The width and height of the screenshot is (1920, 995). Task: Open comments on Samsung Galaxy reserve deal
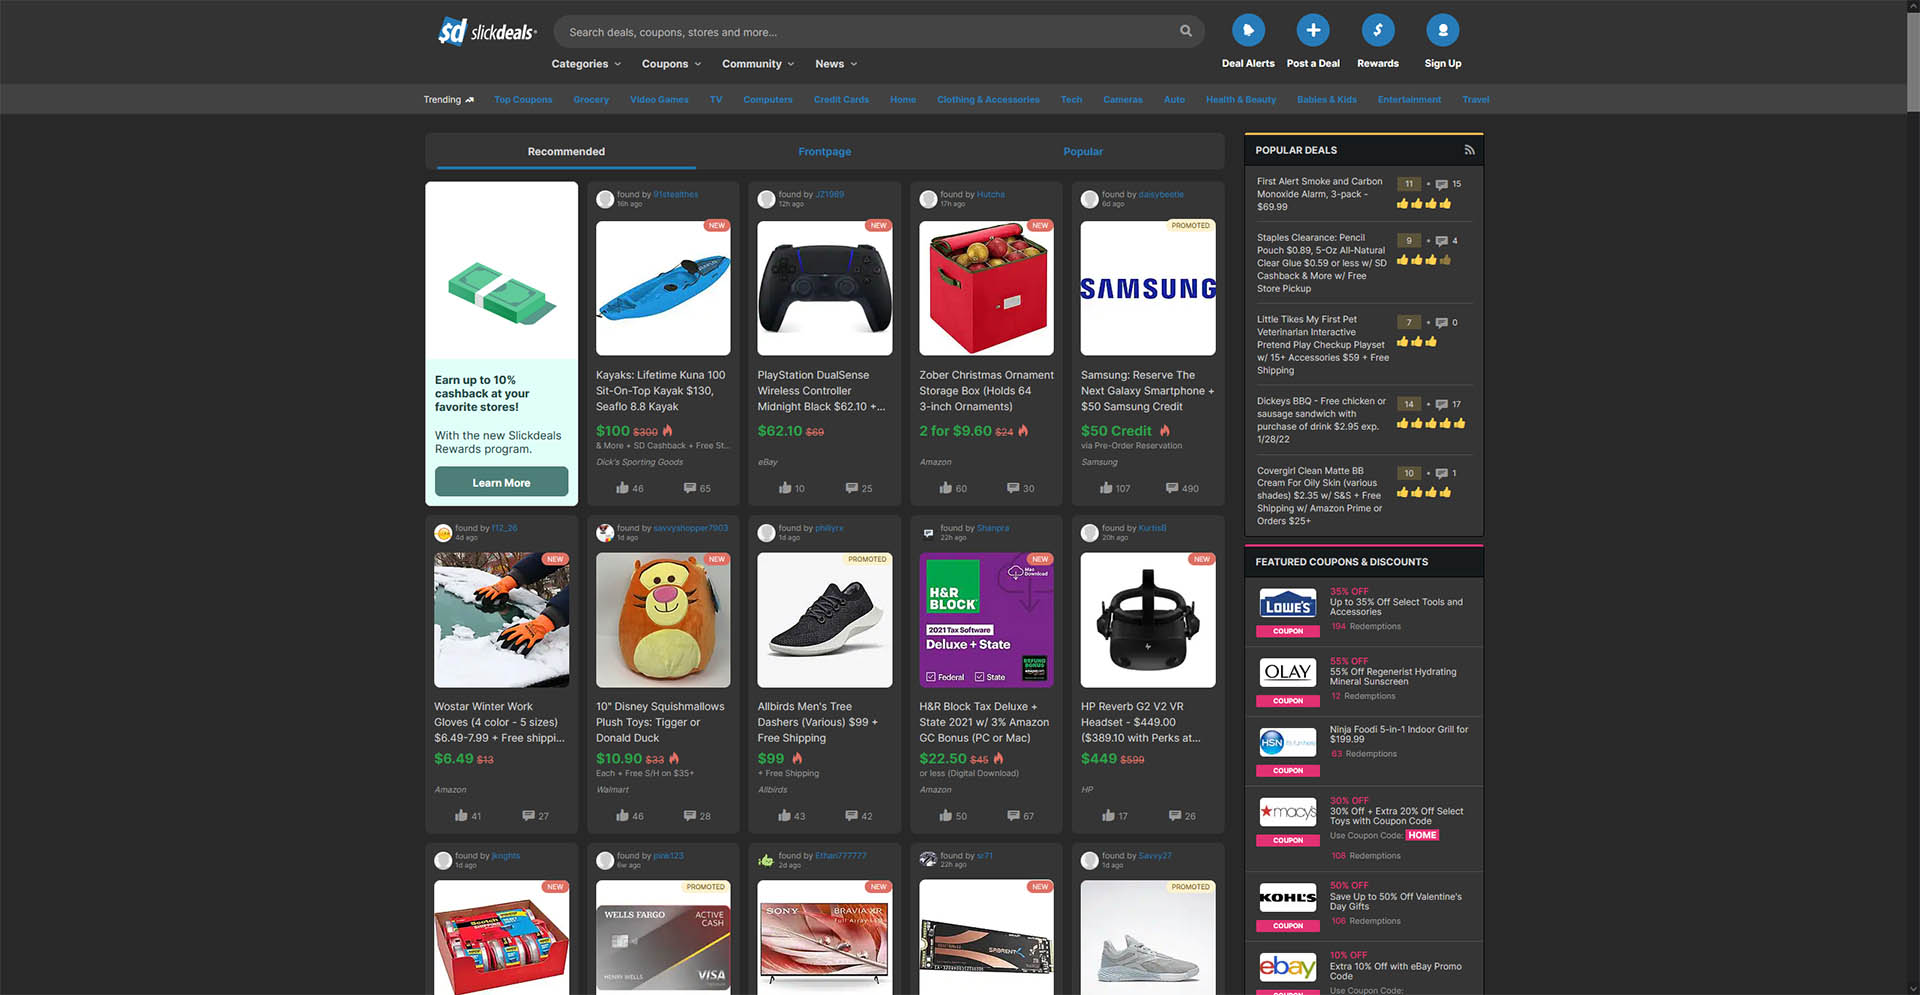(x=1172, y=488)
